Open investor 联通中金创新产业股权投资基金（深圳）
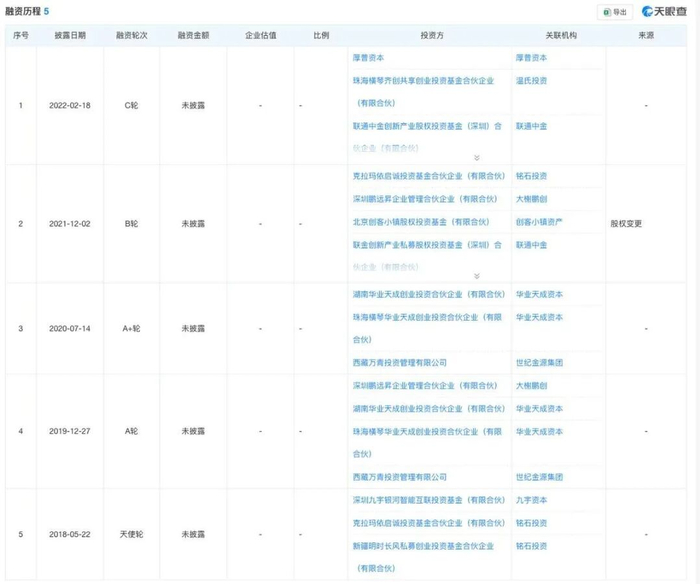The height and width of the screenshot is (584, 700). tap(427, 137)
